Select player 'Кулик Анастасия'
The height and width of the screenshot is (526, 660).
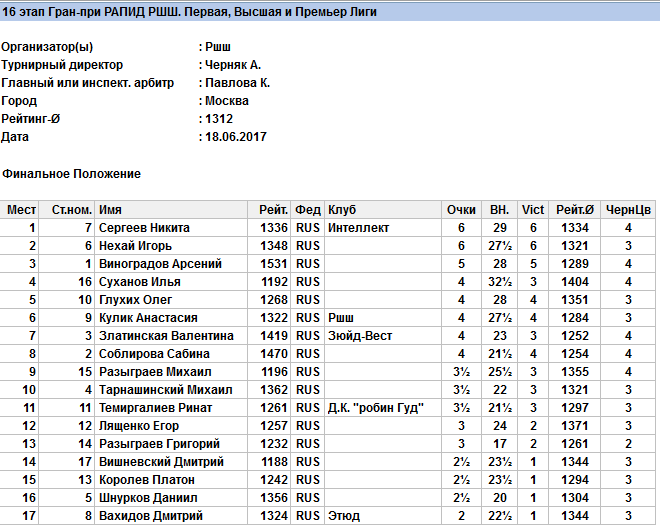pos(148,318)
